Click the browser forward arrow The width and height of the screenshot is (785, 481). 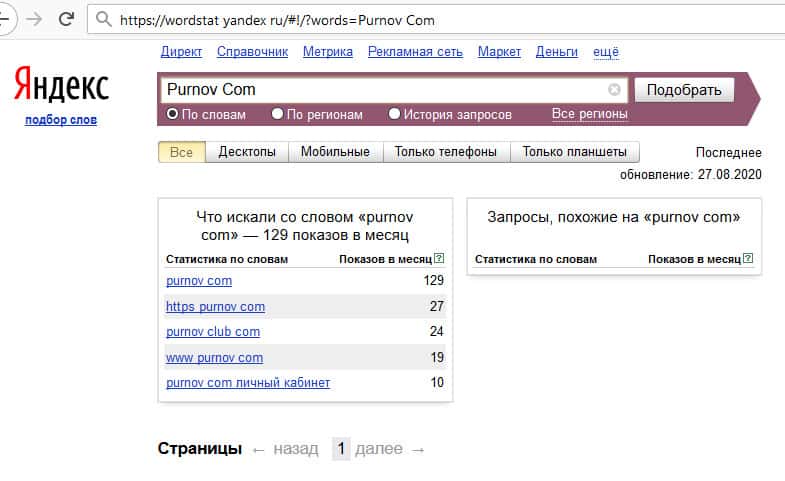35,19
